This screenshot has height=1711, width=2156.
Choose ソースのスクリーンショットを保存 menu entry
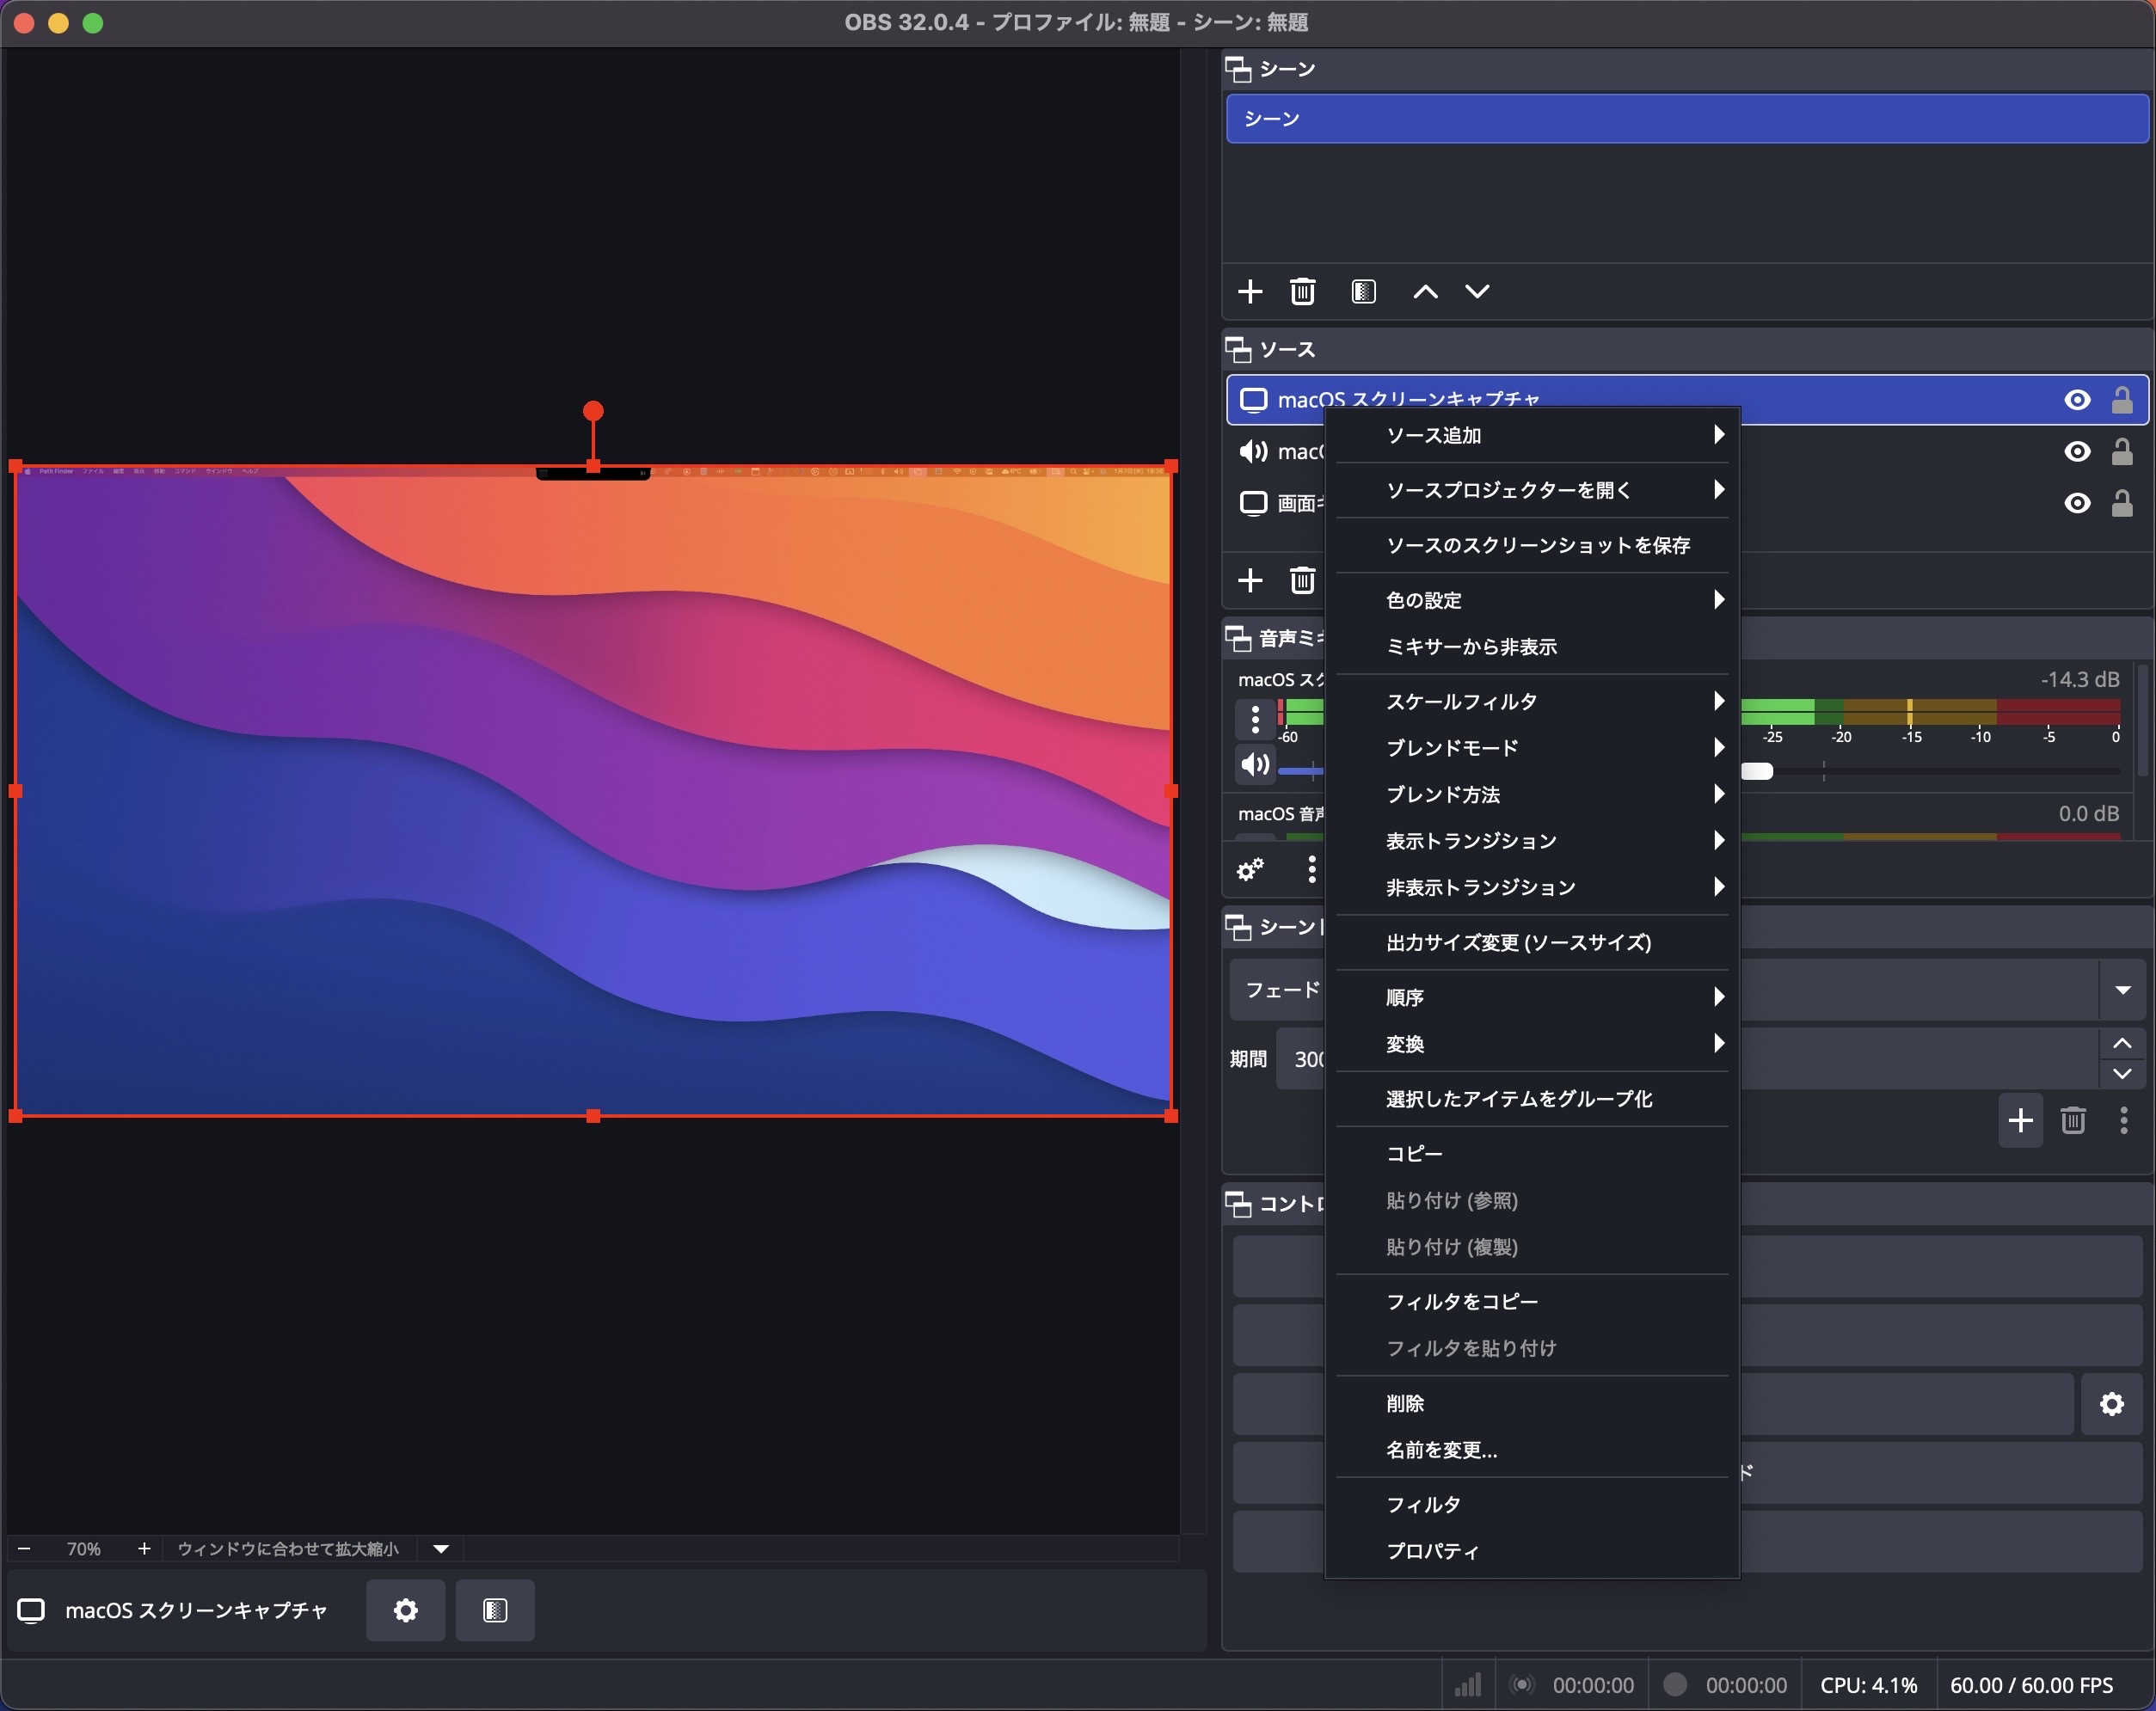point(1538,545)
